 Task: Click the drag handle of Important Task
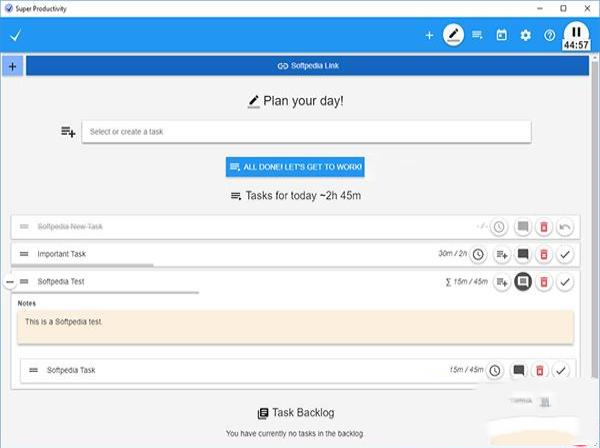point(24,254)
